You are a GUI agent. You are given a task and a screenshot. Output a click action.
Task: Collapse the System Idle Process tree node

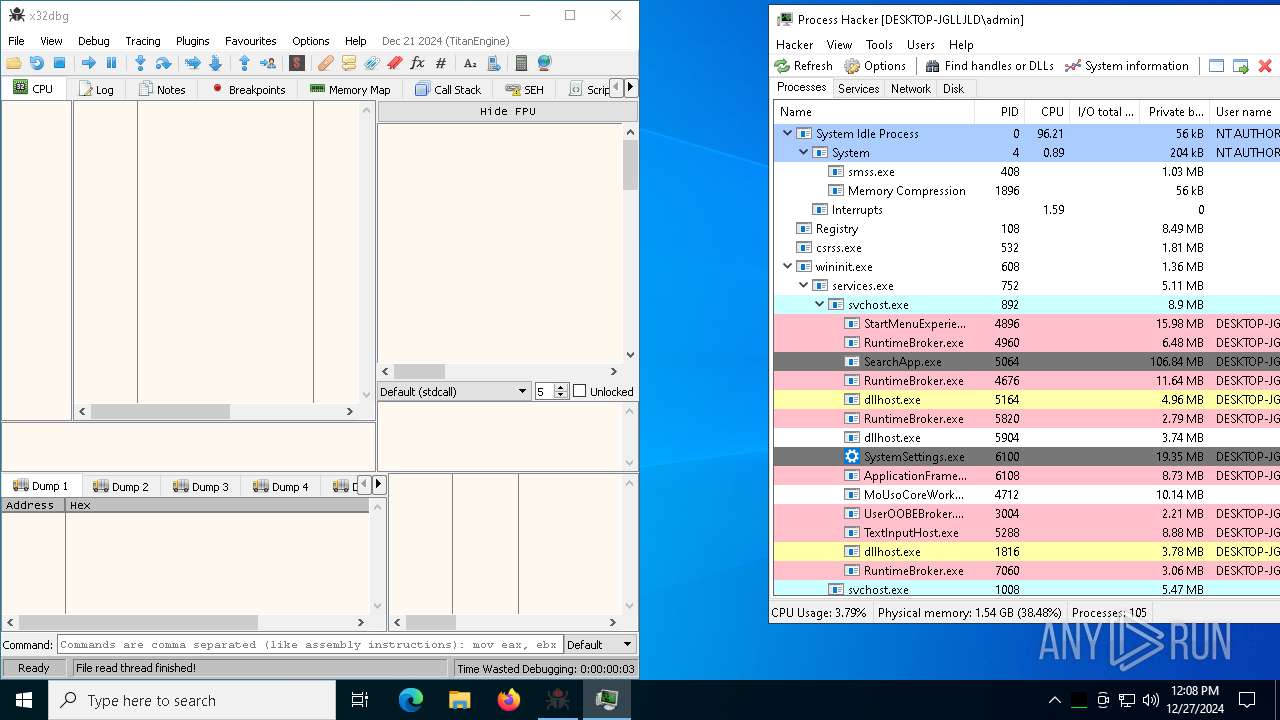click(787, 133)
